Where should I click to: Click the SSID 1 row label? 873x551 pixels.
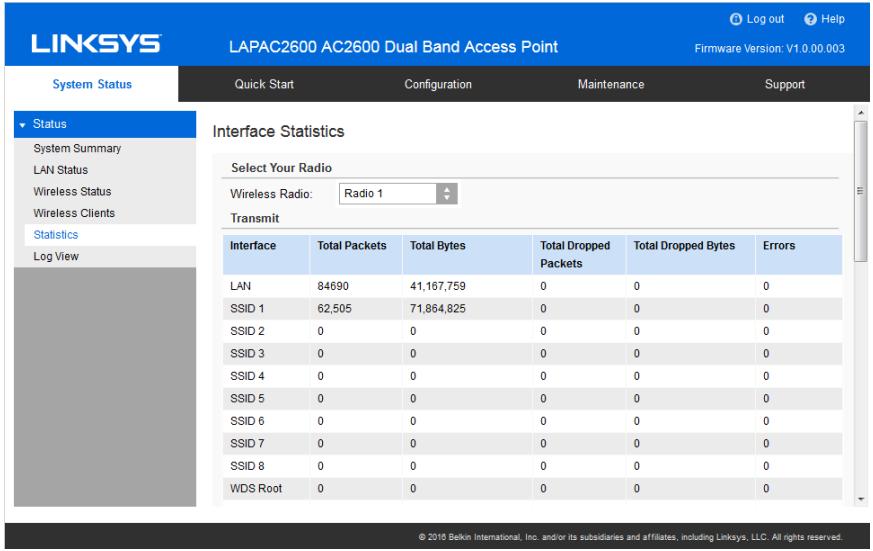pos(247,308)
